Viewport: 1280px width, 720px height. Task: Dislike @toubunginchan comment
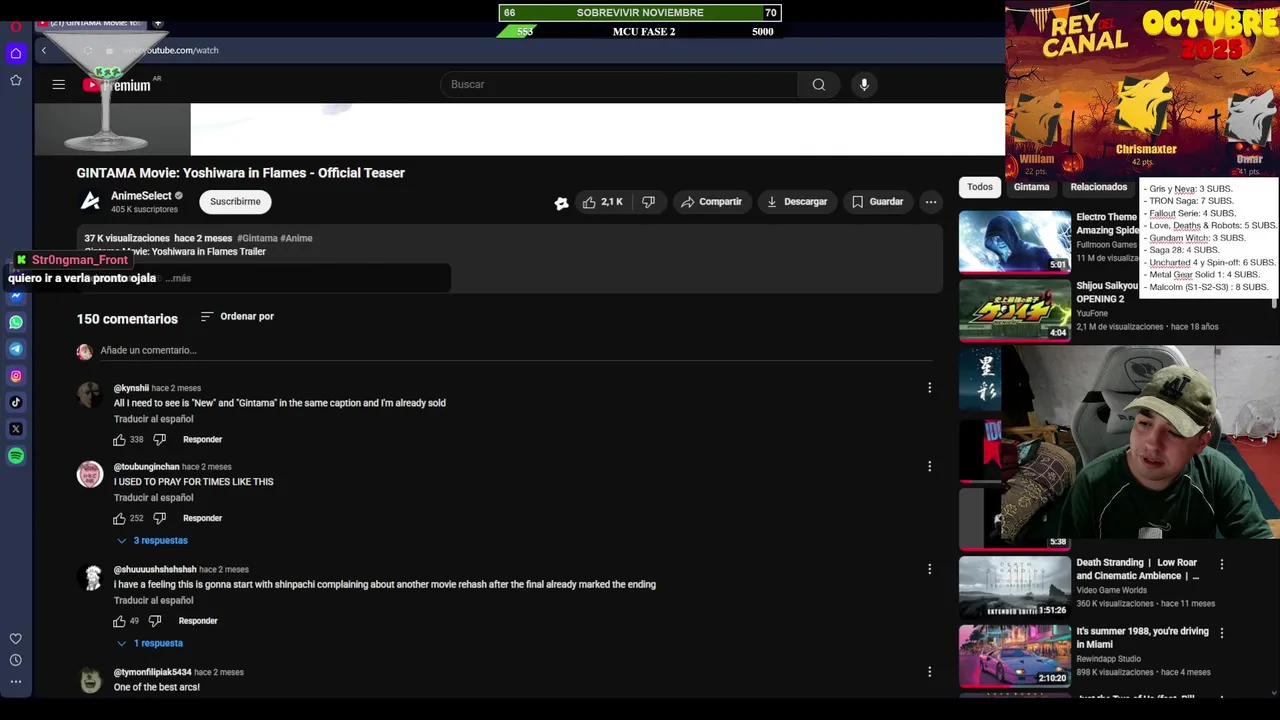[159, 518]
